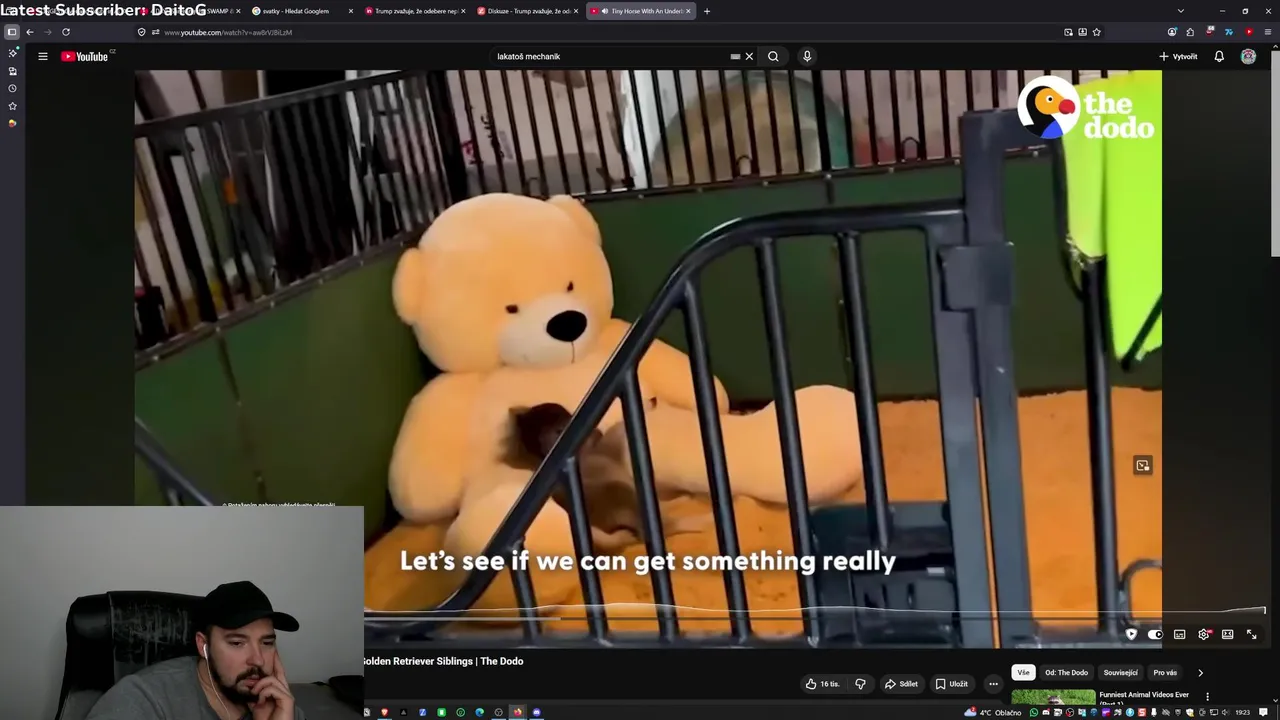
Task: Focus the YouTube search field
Action: pos(610,56)
